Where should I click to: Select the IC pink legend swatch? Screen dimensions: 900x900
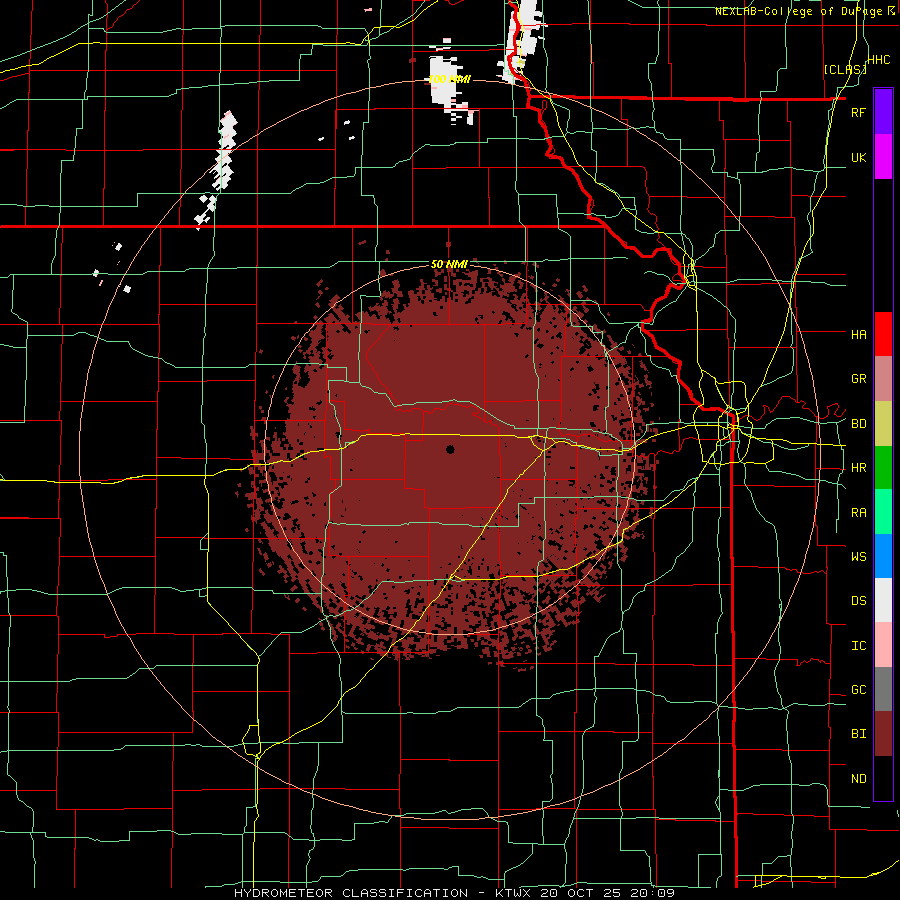click(883, 645)
